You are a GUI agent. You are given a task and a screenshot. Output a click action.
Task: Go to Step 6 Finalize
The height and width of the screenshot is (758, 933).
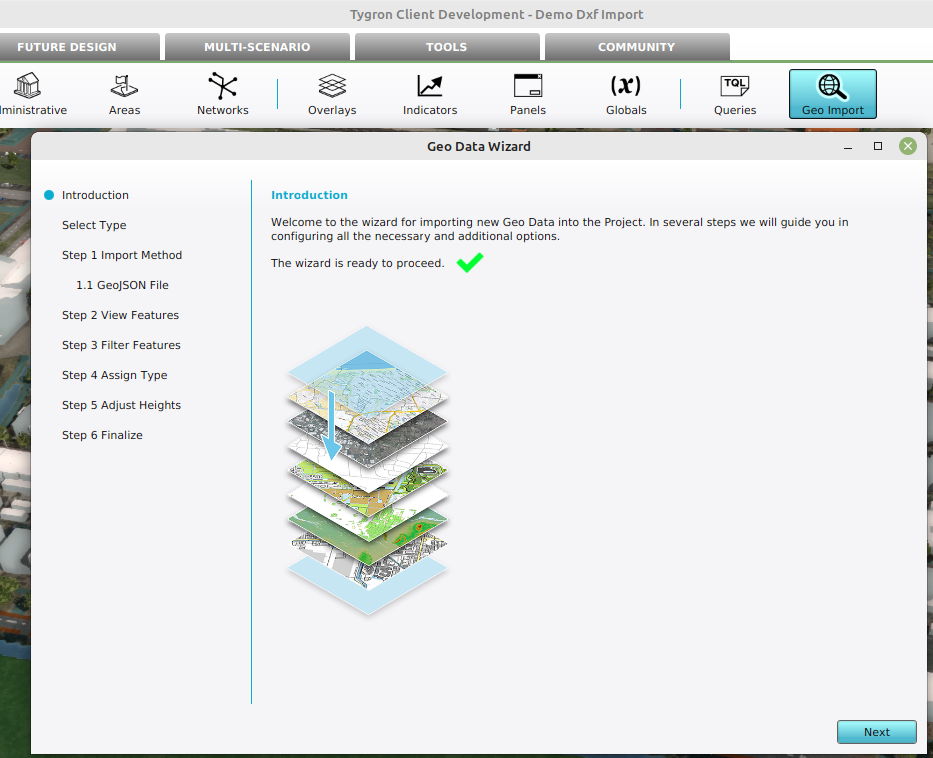(102, 435)
